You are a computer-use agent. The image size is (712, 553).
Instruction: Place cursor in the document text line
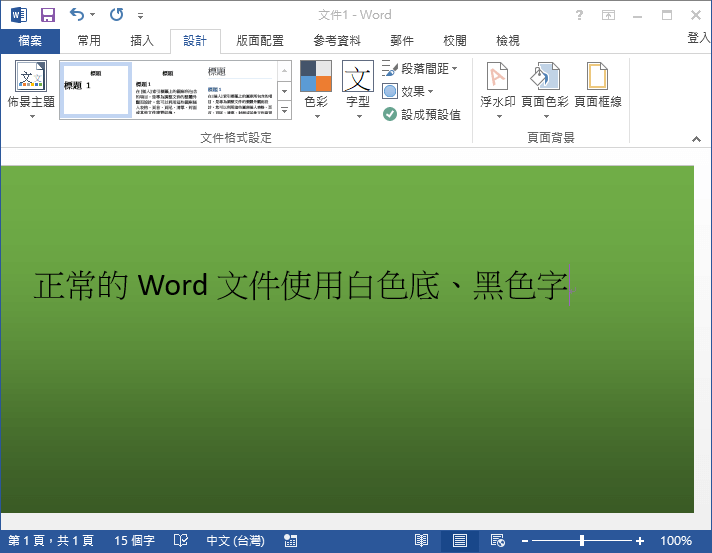(x=301, y=286)
